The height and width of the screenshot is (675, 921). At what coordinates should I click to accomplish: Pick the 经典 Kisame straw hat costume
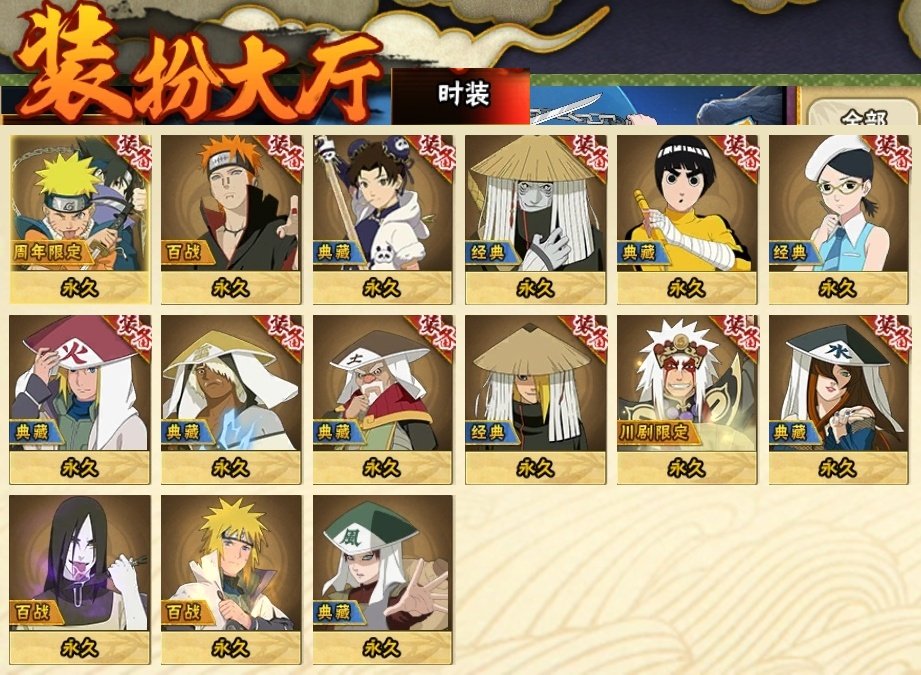(536, 220)
